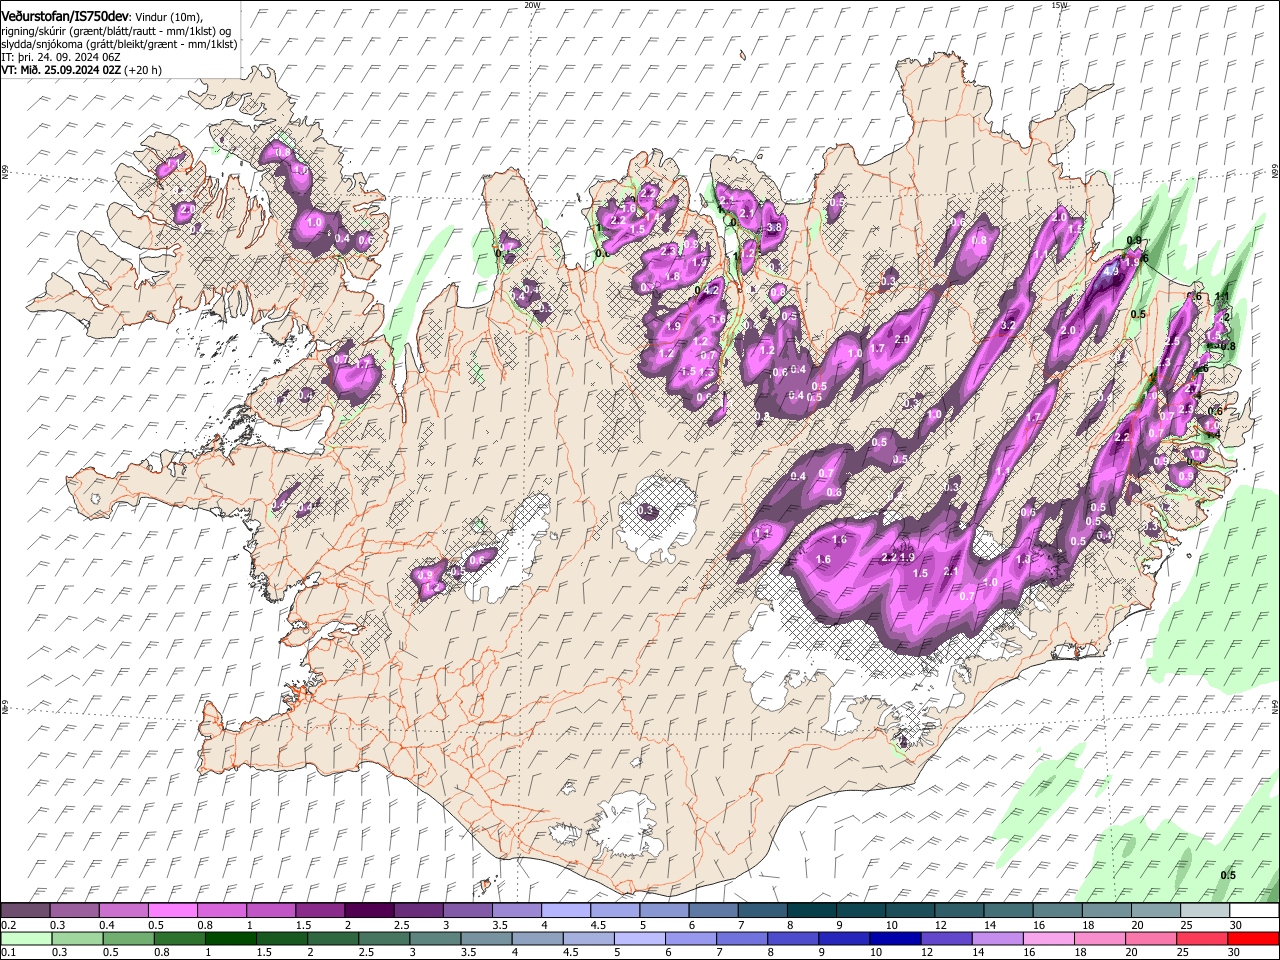Pick the slate blue 6 snow legend swatch
Viewport: 1280px width, 960px height.
(x=712, y=911)
